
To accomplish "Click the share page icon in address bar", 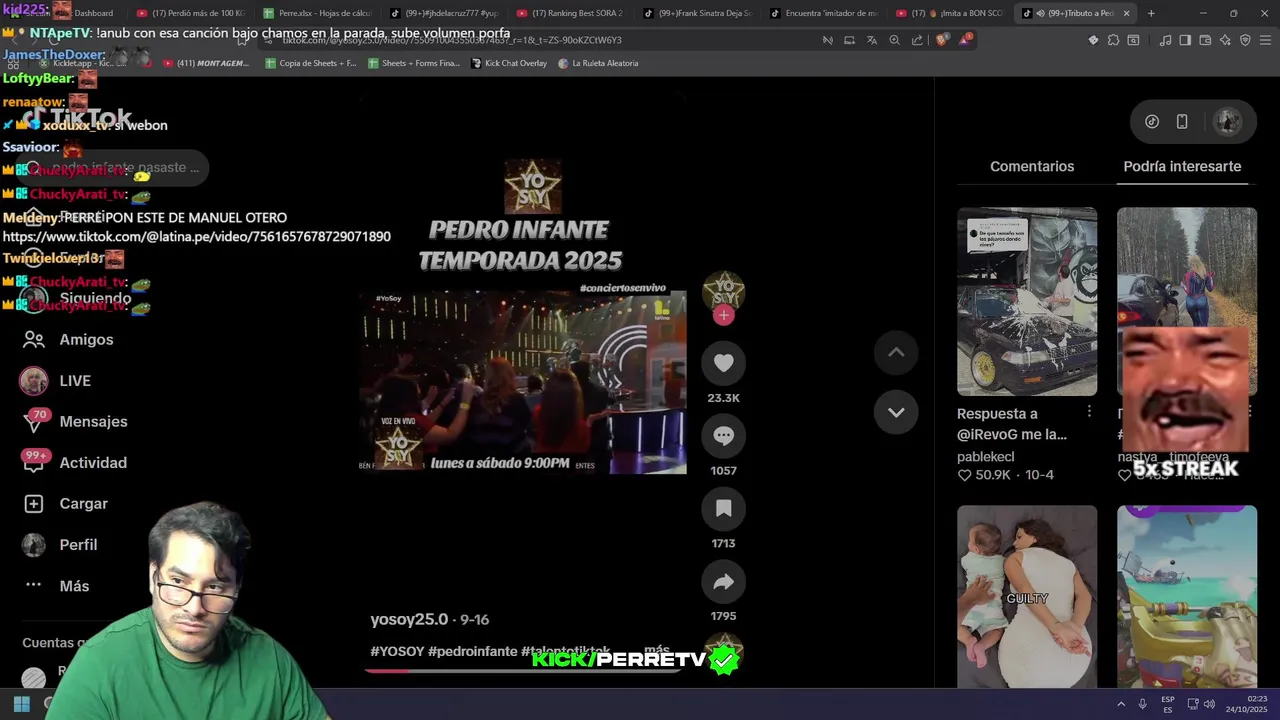I will pyautogui.click(x=917, y=40).
